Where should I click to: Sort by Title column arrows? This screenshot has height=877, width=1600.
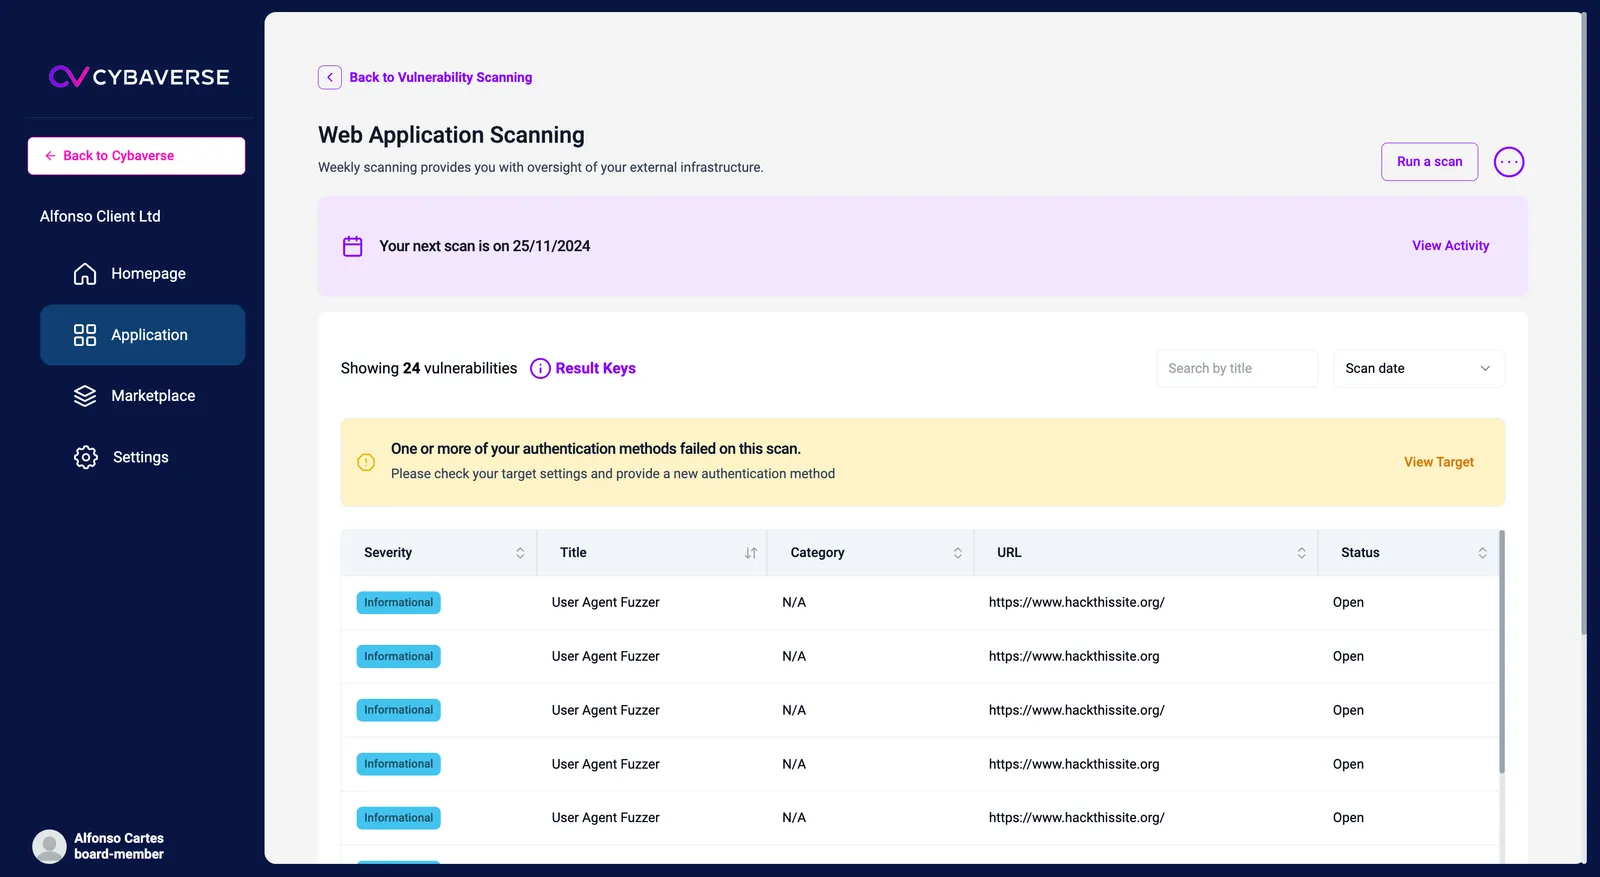(751, 553)
